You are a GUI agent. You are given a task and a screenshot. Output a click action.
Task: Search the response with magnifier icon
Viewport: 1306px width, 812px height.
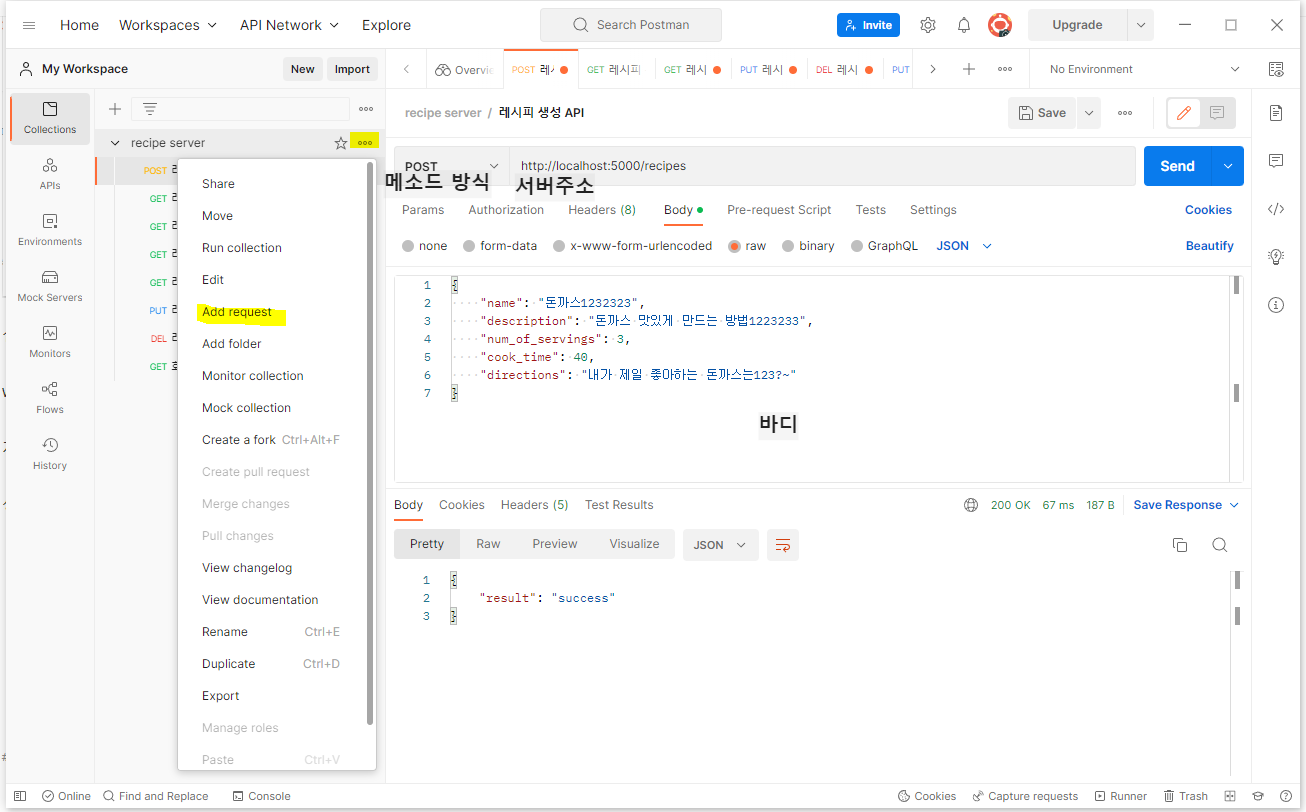[x=1219, y=545]
